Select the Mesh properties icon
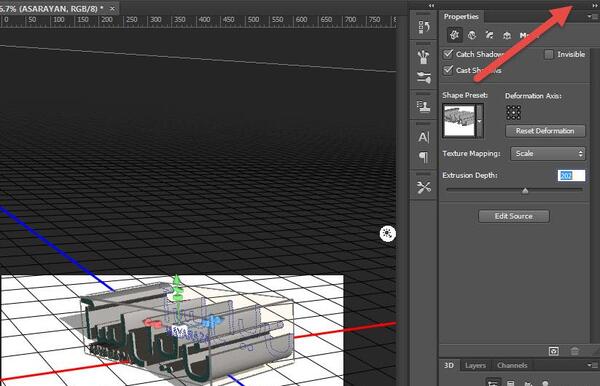 [x=455, y=35]
